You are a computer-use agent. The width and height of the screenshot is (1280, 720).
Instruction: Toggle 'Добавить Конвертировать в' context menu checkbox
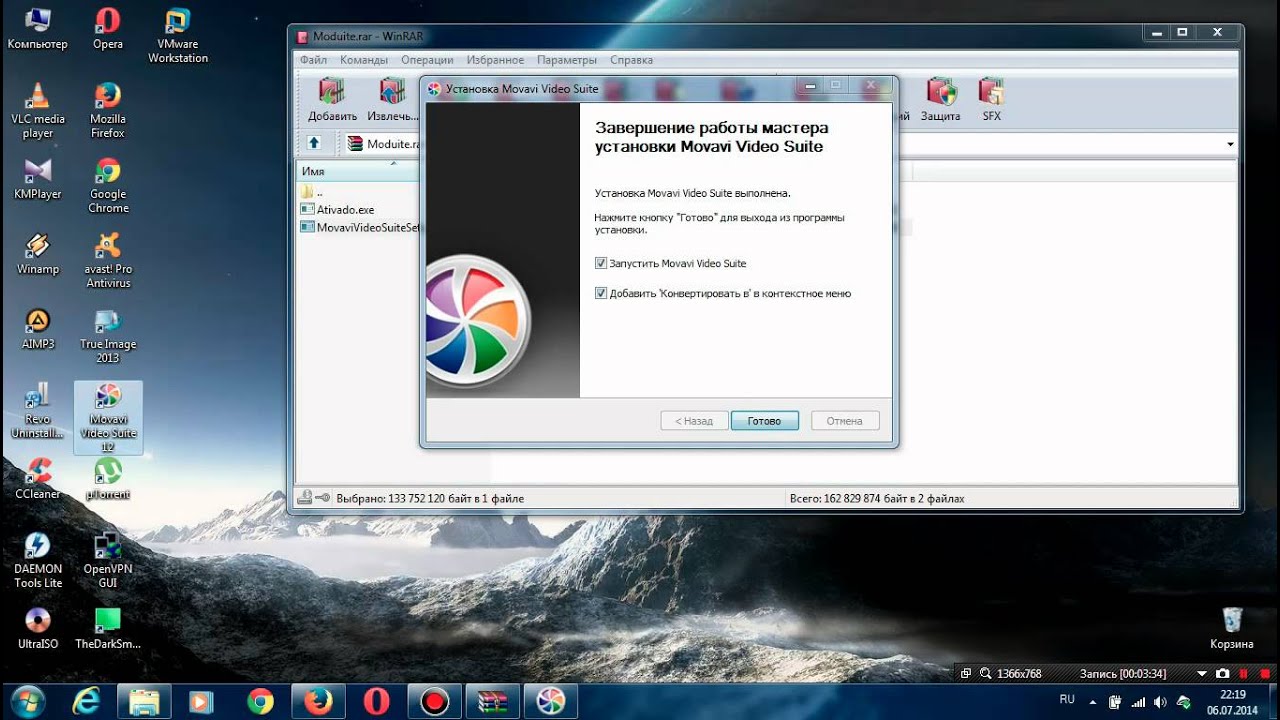coord(601,294)
